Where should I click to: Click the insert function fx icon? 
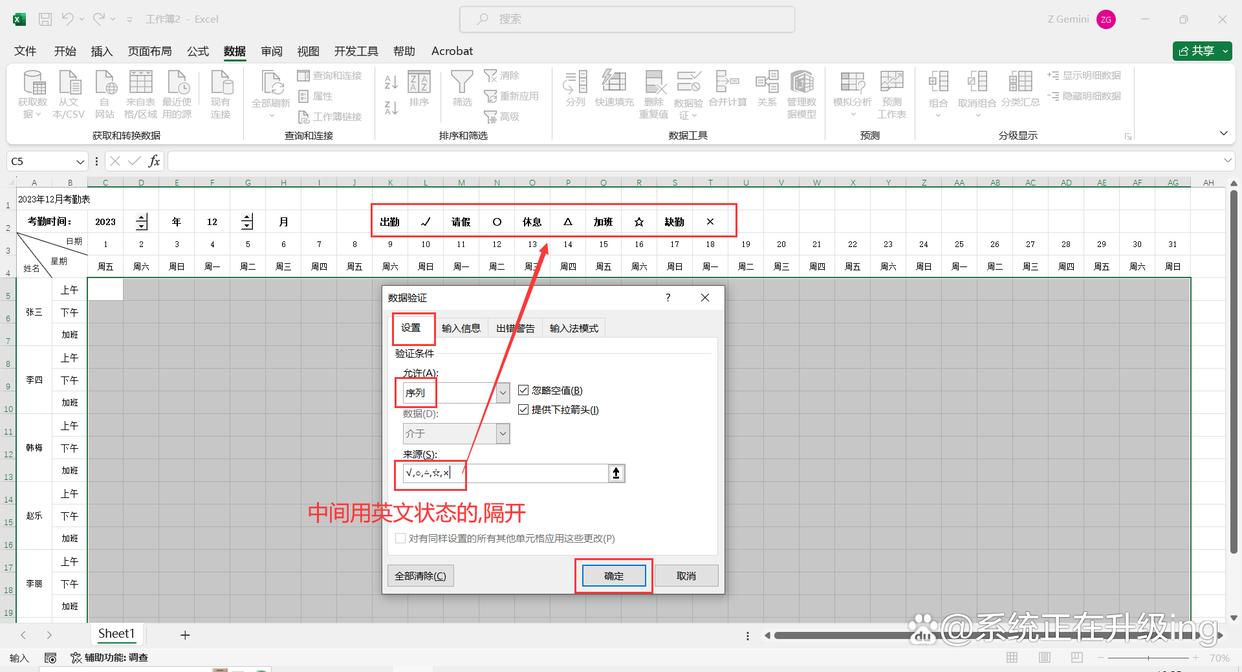click(x=154, y=161)
